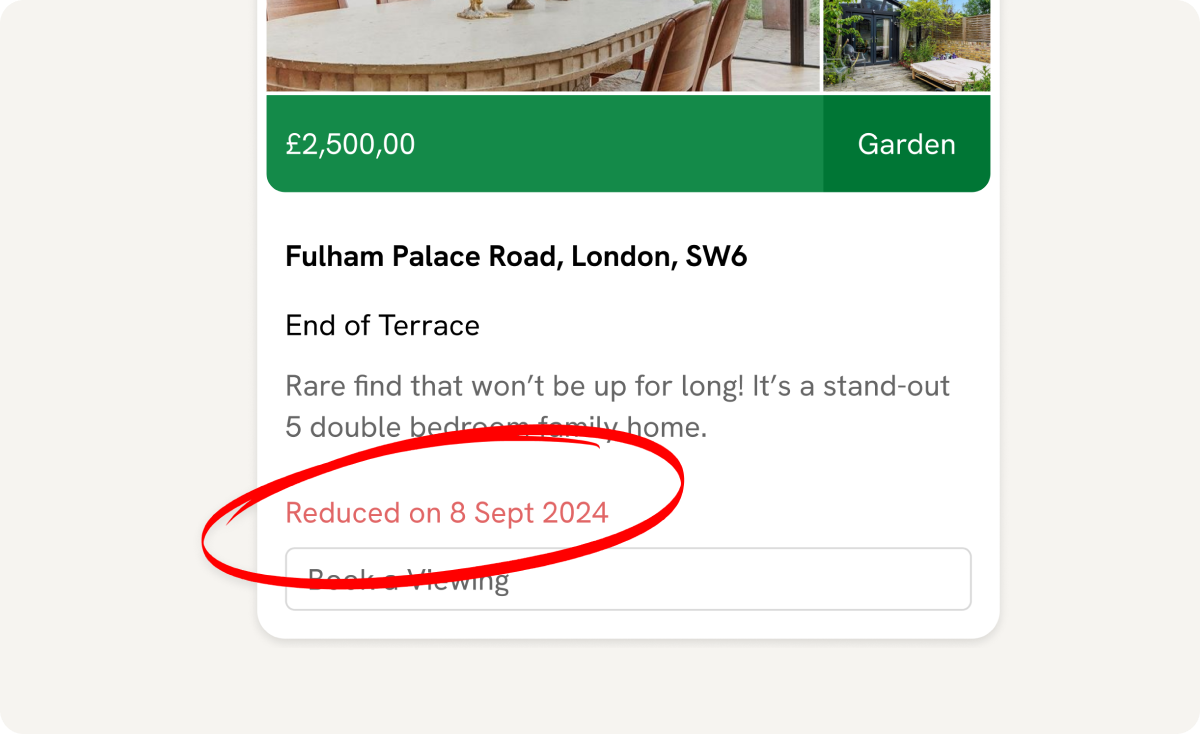1200x734 pixels.
Task: Click the End of Terrace property type
Action: click(x=382, y=326)
